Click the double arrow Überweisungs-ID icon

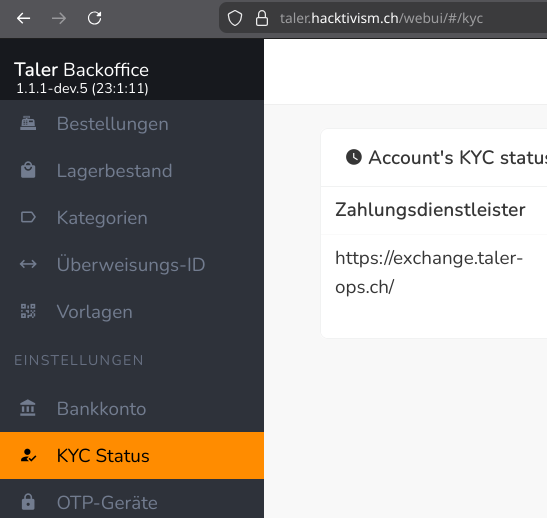(x=28, y=264)
